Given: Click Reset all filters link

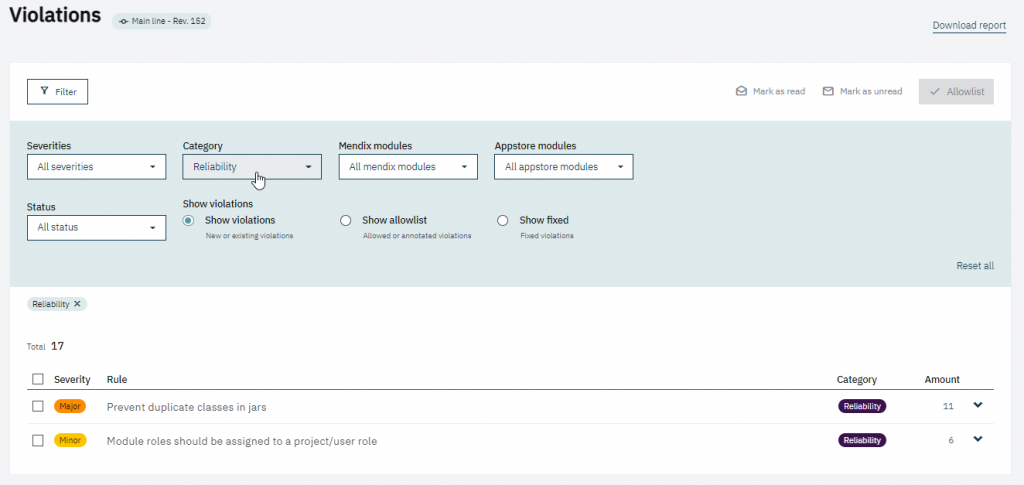Looking at the screenshot, I should [x=974, y=266].
